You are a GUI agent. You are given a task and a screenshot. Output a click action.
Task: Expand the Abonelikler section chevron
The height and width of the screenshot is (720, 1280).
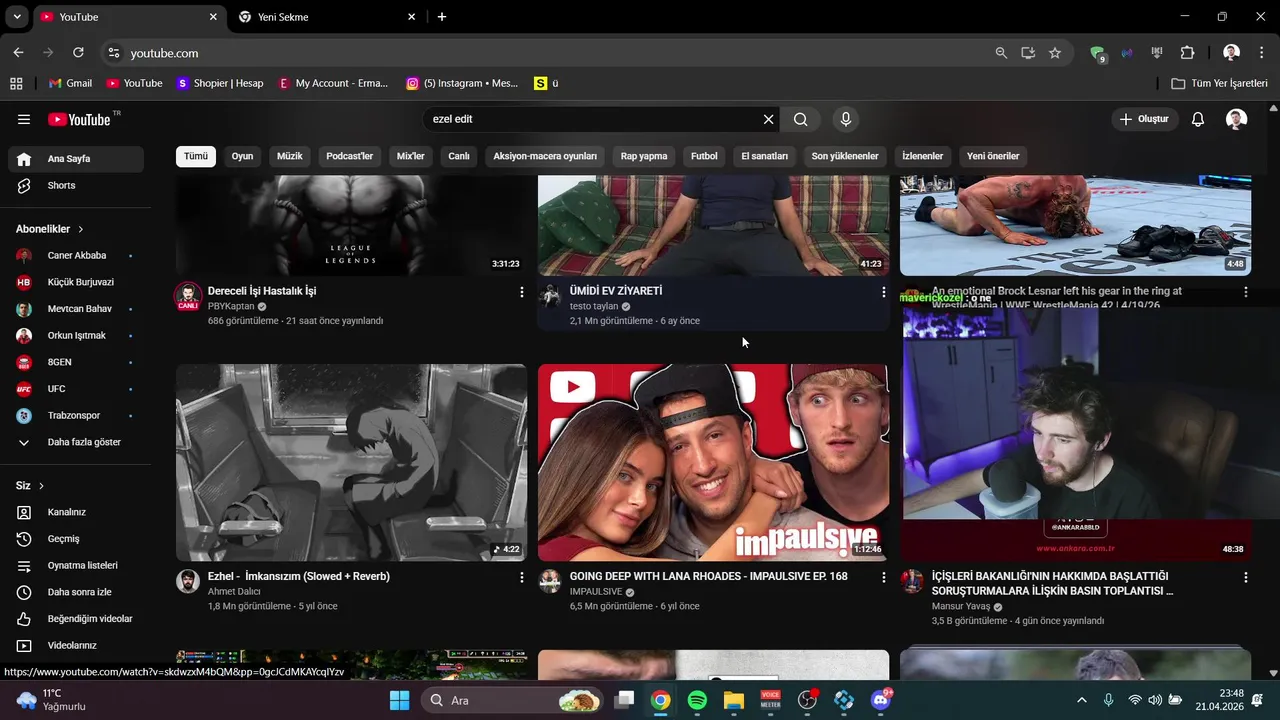pos(81,229)
